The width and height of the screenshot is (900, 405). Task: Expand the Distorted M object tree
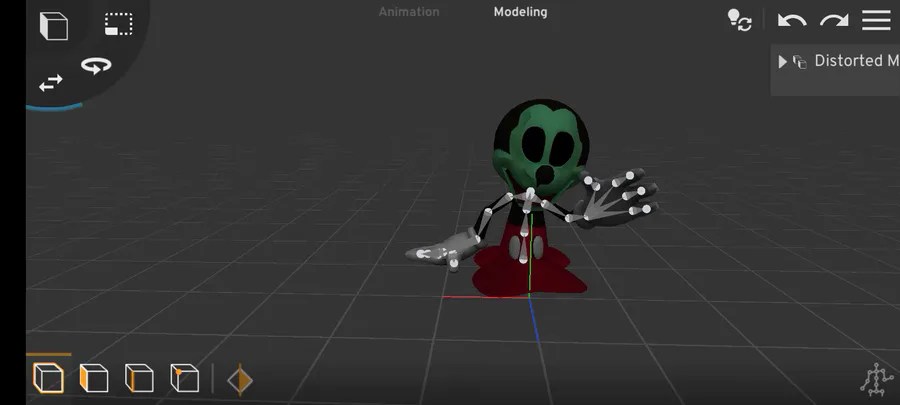(782, 62)
